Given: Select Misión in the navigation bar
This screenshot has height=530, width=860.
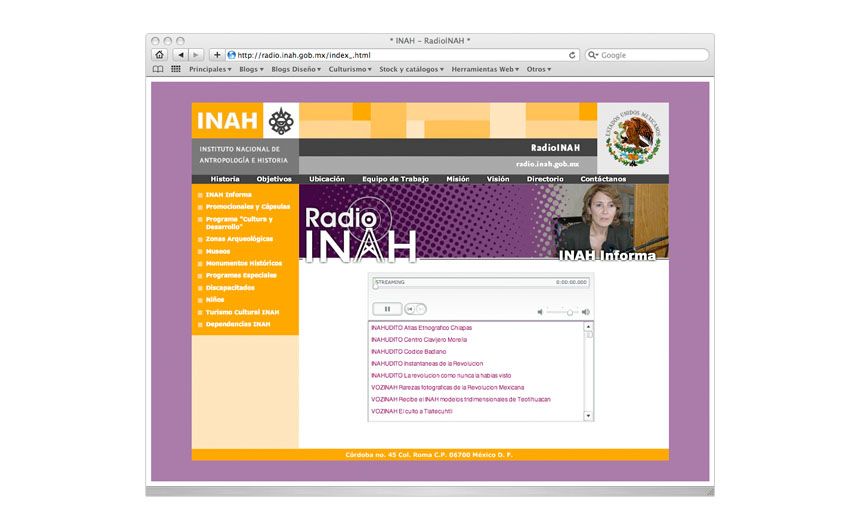Looking at the screenshot, I should point(457,179).
